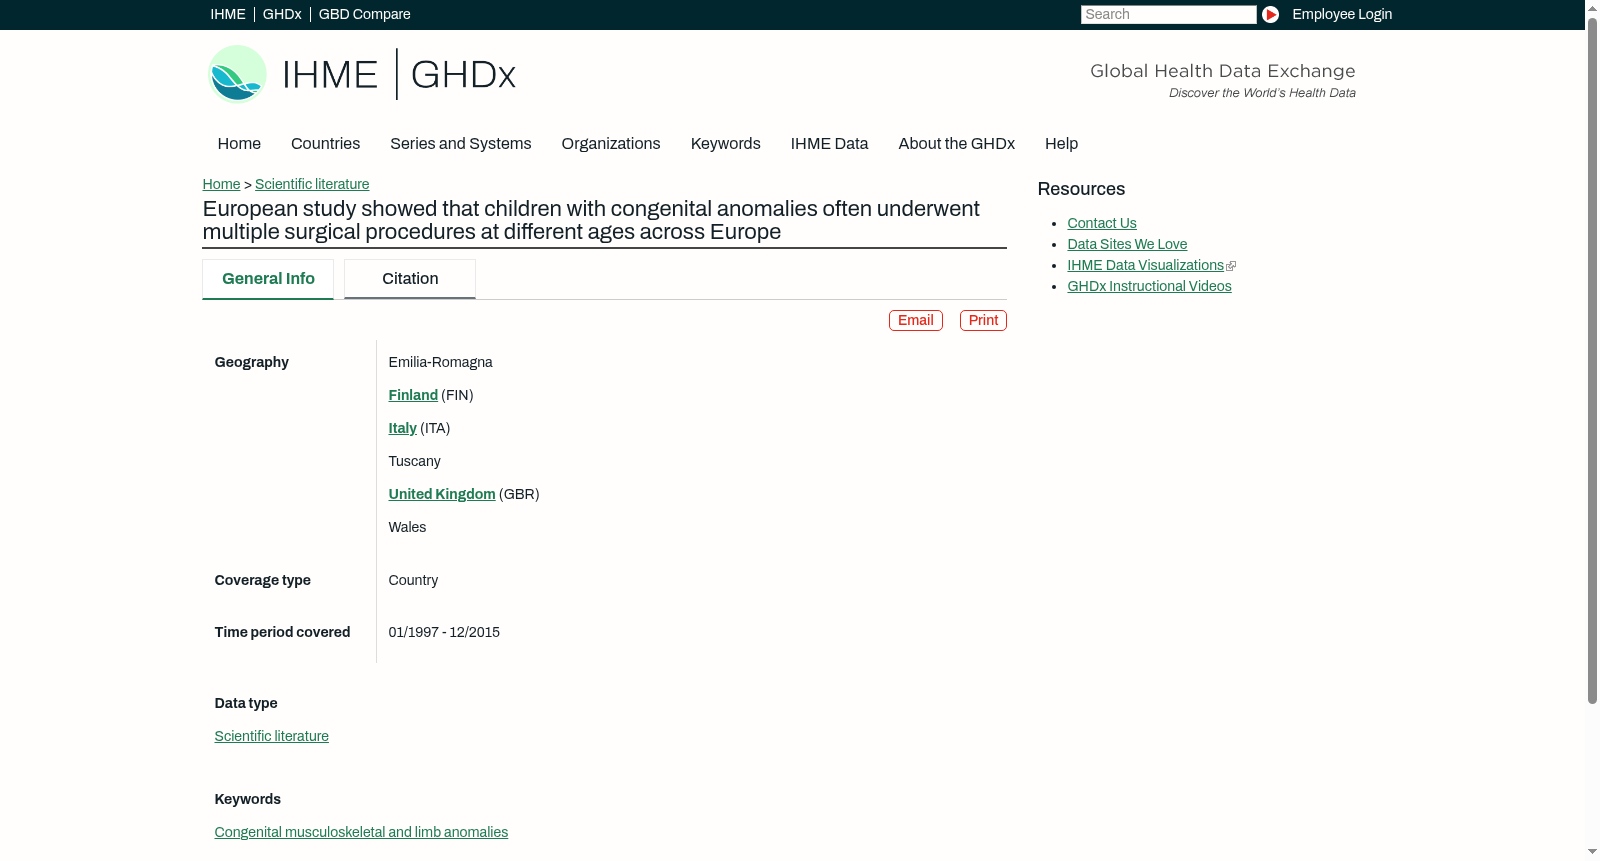The image size is (1600, 861).
Task: Open the Organizations menu
Action: [x=611, y=144]
